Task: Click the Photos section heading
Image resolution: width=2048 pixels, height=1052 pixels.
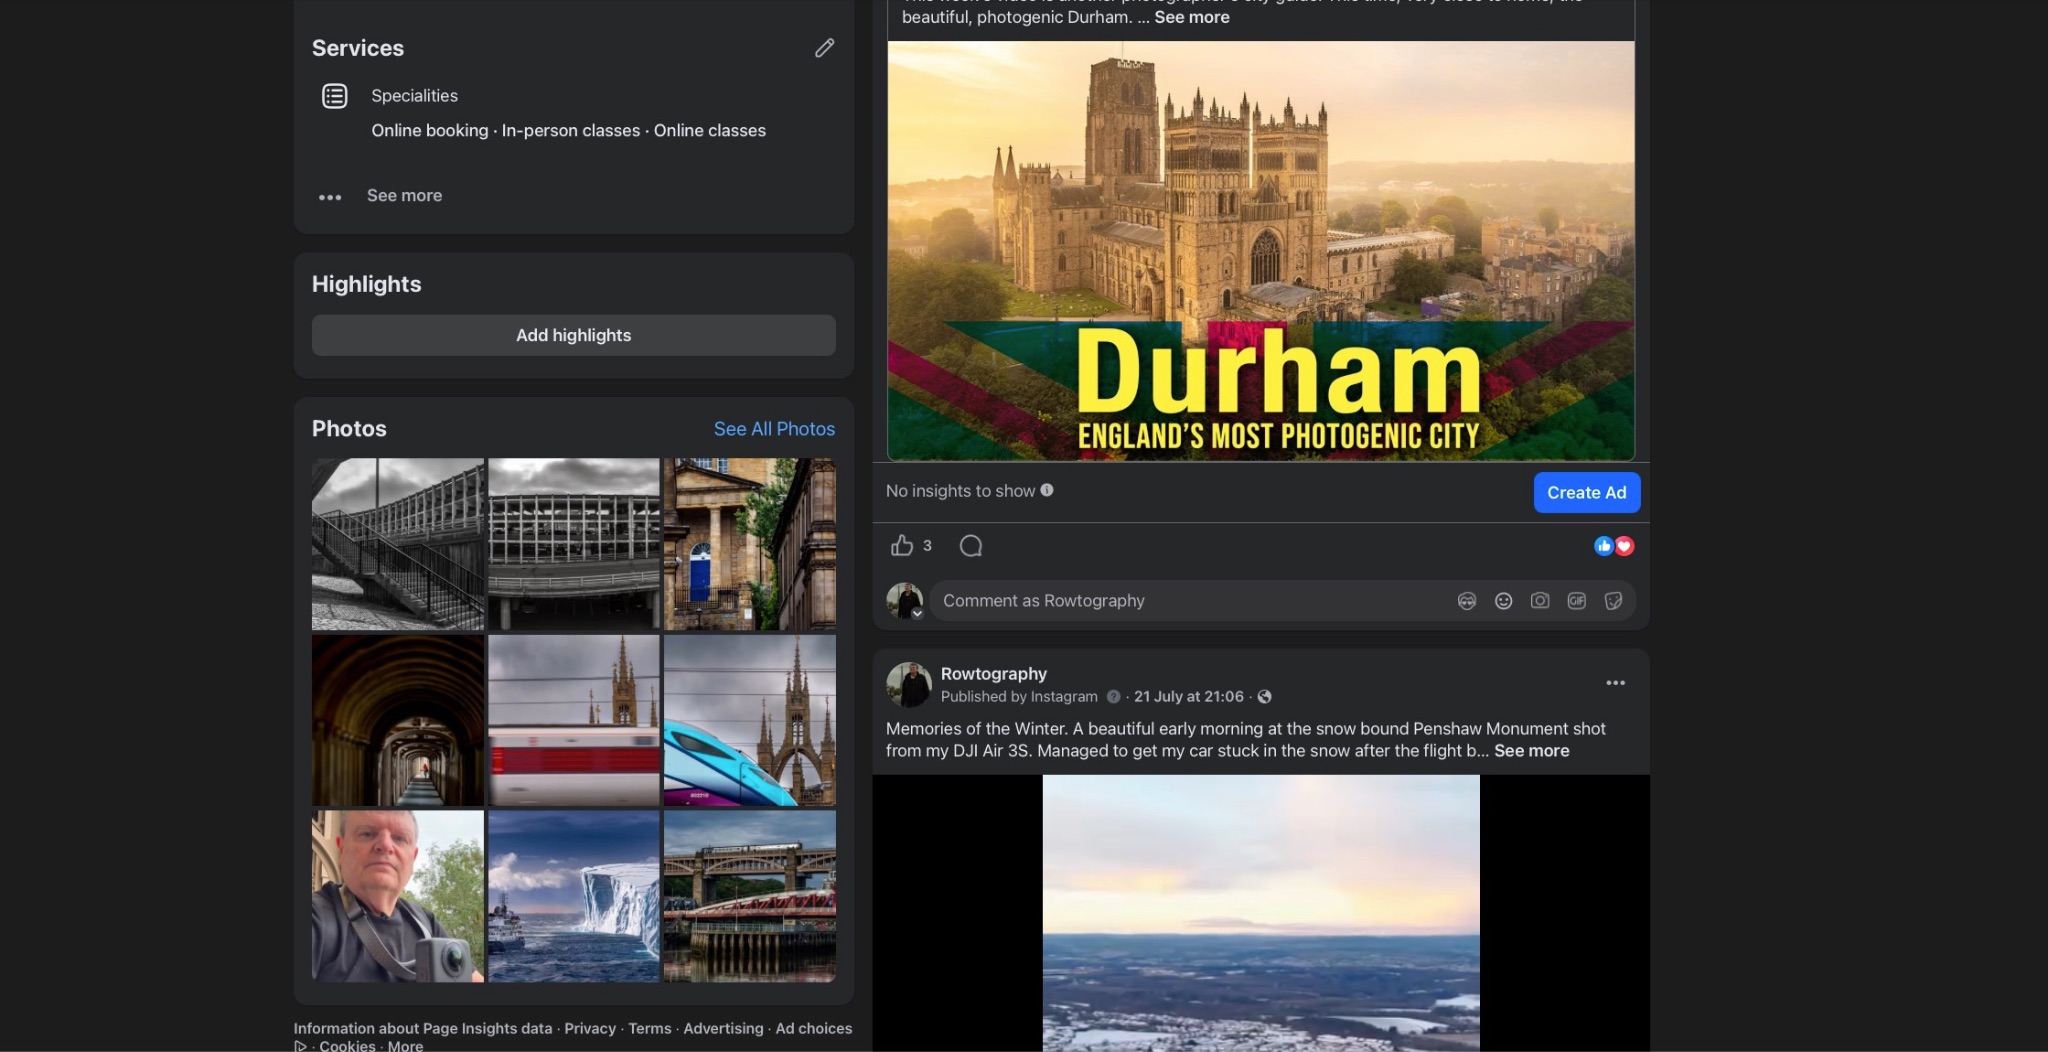Action: (x=349, y=429)
